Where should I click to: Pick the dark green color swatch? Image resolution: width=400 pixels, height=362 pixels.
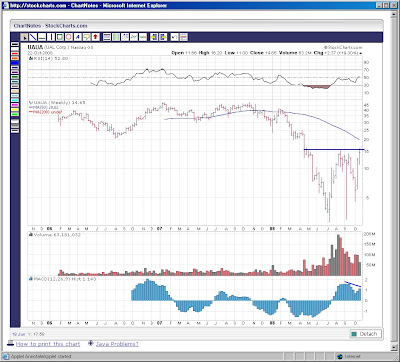(x=15, y=77)
